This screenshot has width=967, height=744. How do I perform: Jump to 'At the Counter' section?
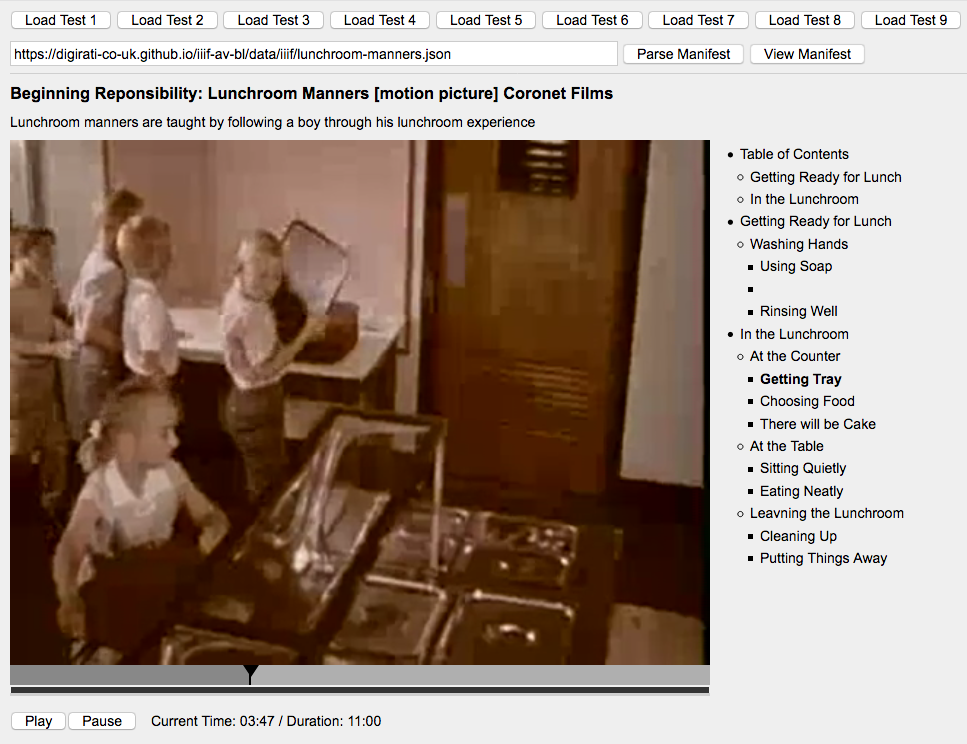[794, 357]
